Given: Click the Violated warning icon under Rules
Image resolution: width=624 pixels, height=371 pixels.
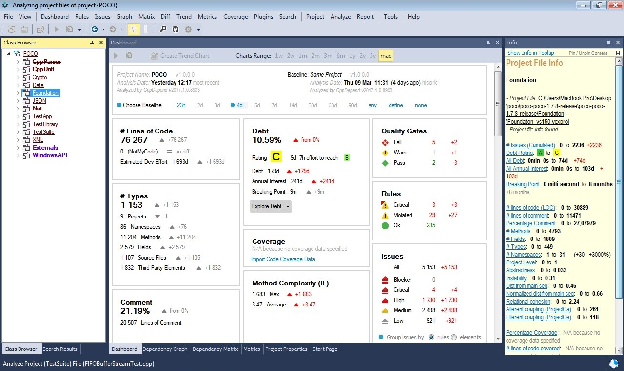Looking at the screenshot, I should (385, 215).
